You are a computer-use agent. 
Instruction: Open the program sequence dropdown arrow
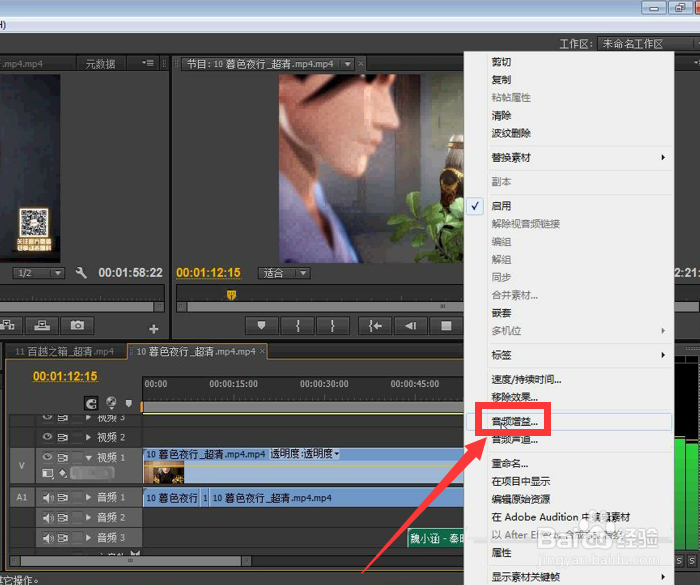pyautogui.click(x=347, y=64)
